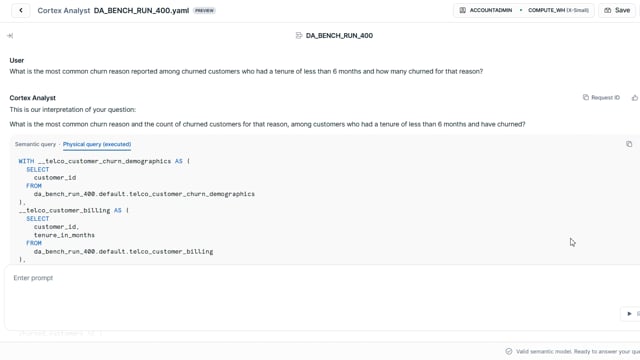The width and height of the screenshot is (640, 360).
Task: Click the thumbs up feedback icon
Action: (x=635, y=98)
